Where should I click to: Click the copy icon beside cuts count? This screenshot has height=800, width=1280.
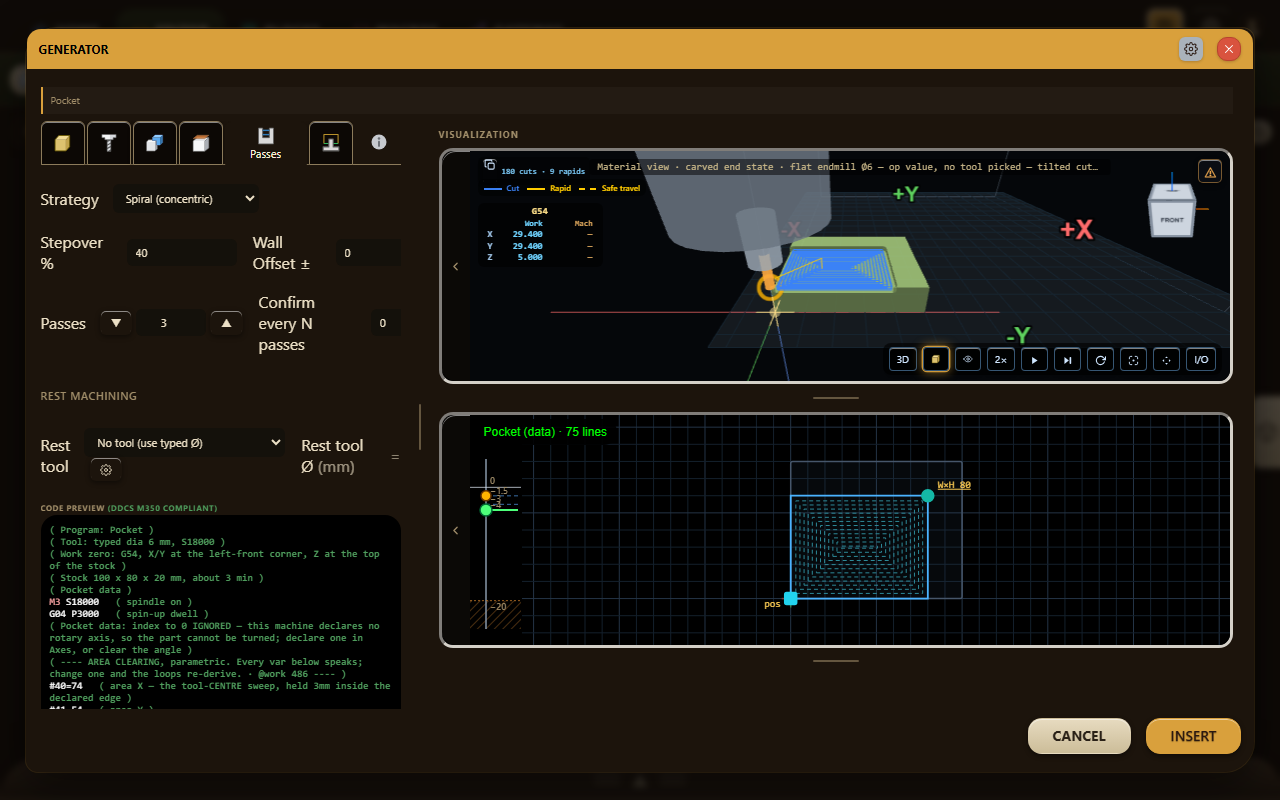click(x=489, y=165)
